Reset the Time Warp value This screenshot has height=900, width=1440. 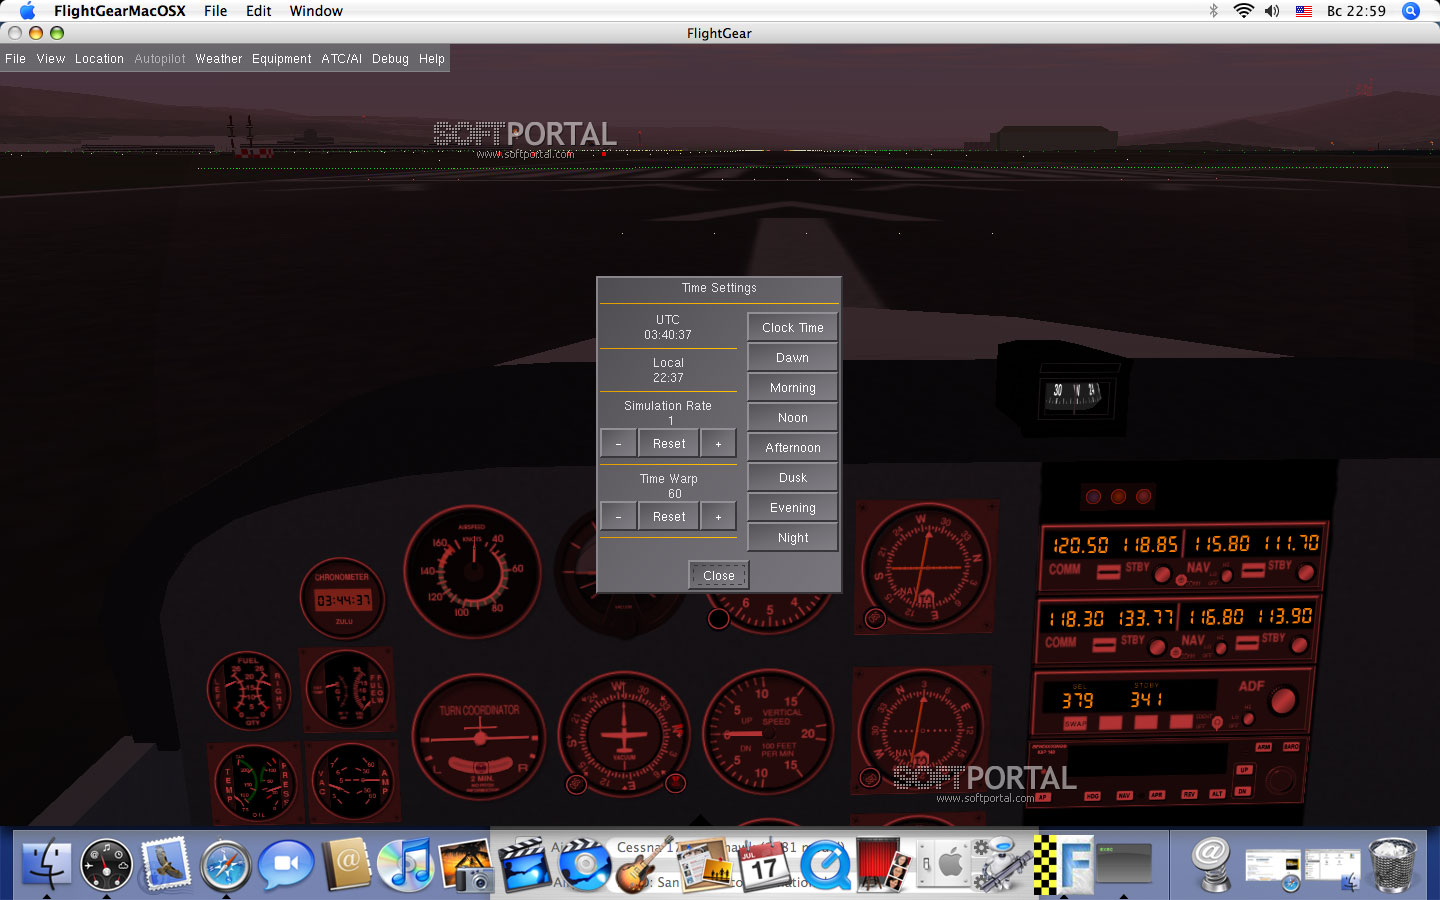[669, 516]
